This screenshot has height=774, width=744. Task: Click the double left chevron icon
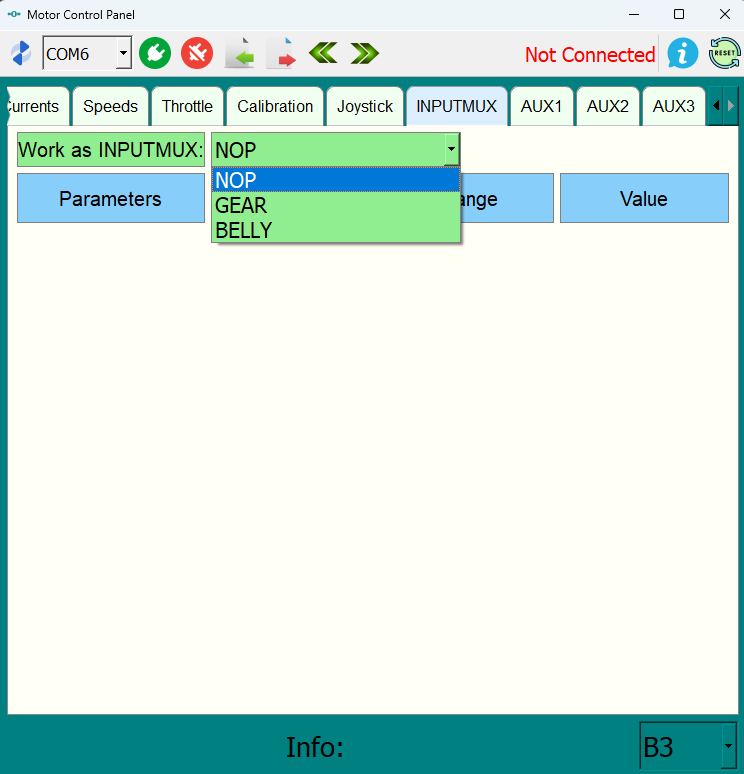pos(323,53)
